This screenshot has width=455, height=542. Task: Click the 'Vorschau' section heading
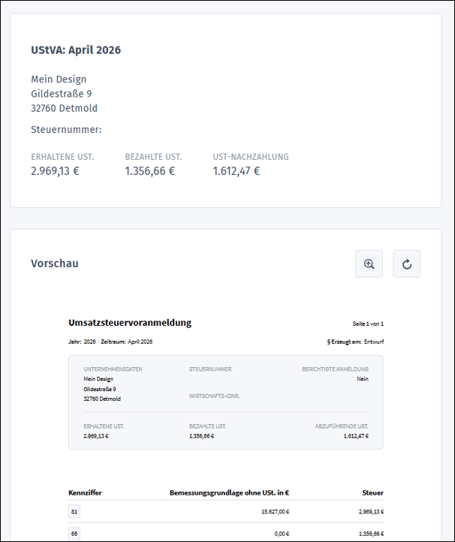[x=55, y=263]
